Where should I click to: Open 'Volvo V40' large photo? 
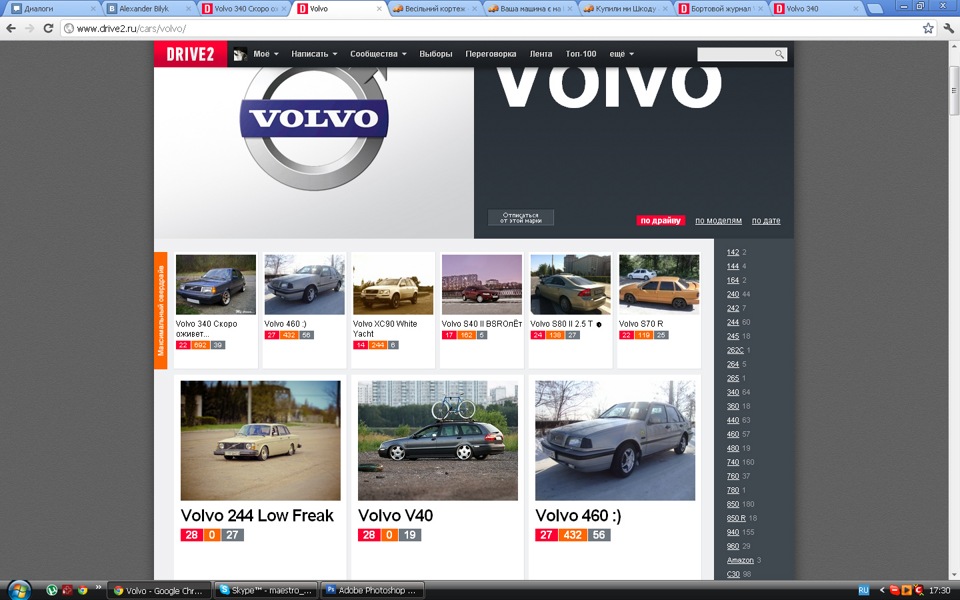(x=438, y=440)
